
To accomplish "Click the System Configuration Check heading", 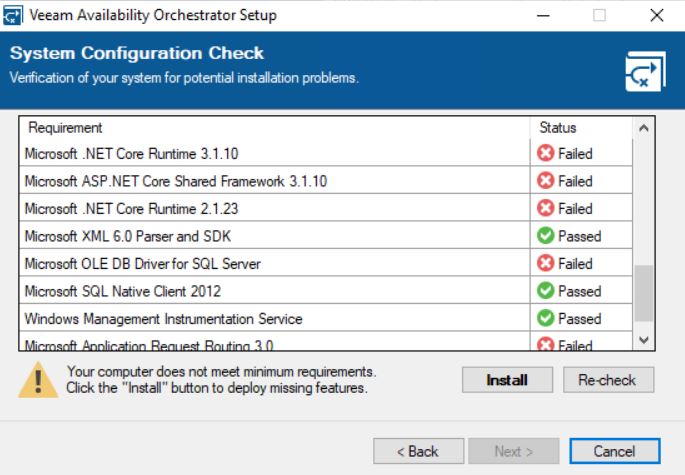I will click(137, 53).
